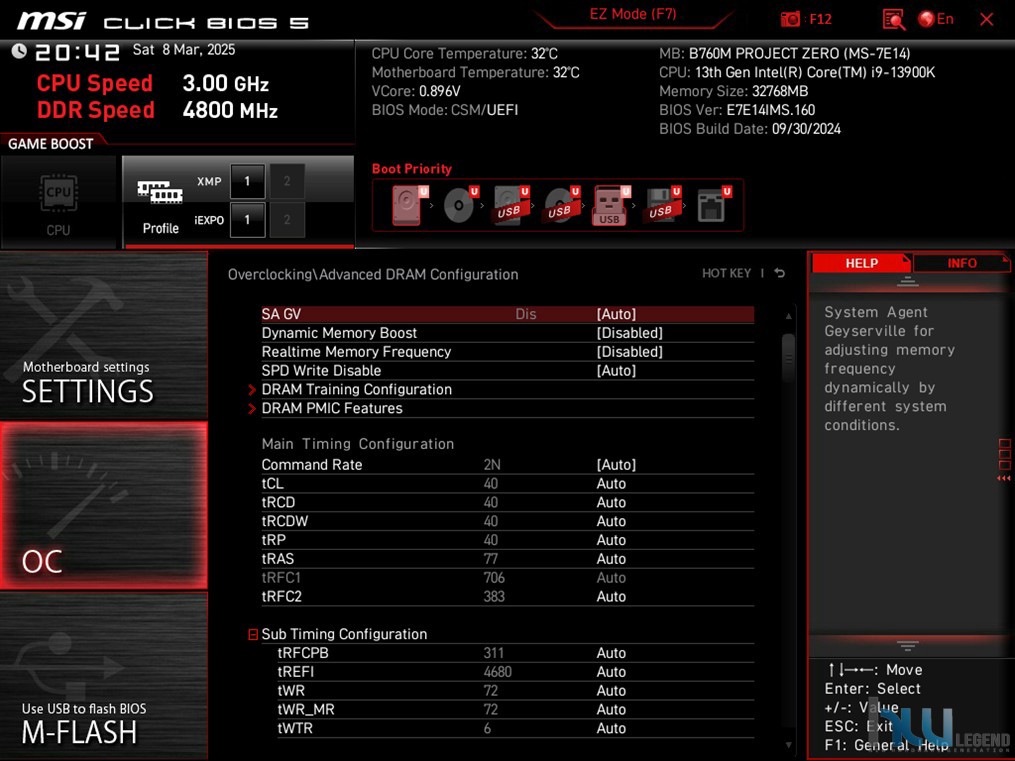Image resolution: width=1015 pixels, height=761 pixels.
Task: Collapse the Sub Timing Configuration section
Action: tap(253, 634)
